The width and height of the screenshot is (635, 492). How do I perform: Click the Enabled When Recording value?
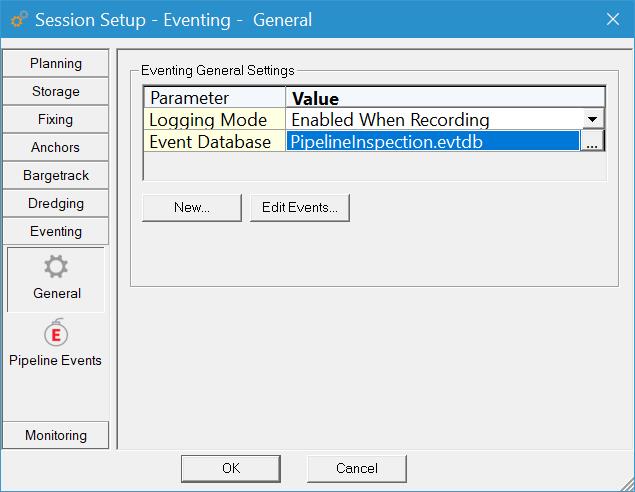click(x=432, y=120)
